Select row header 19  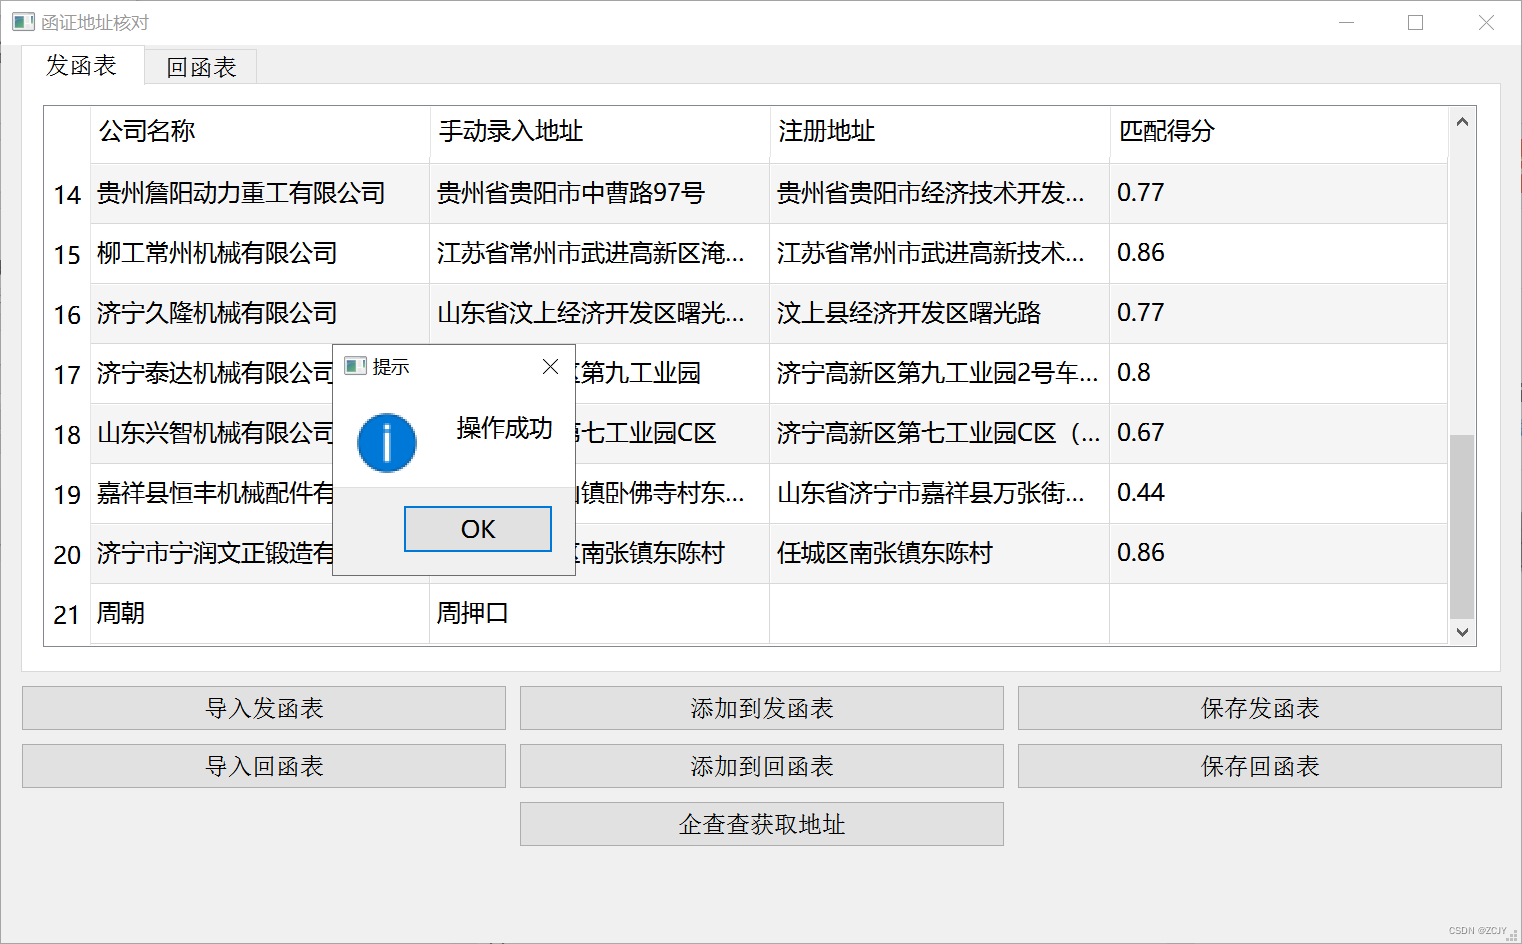(x=67, y=494)
